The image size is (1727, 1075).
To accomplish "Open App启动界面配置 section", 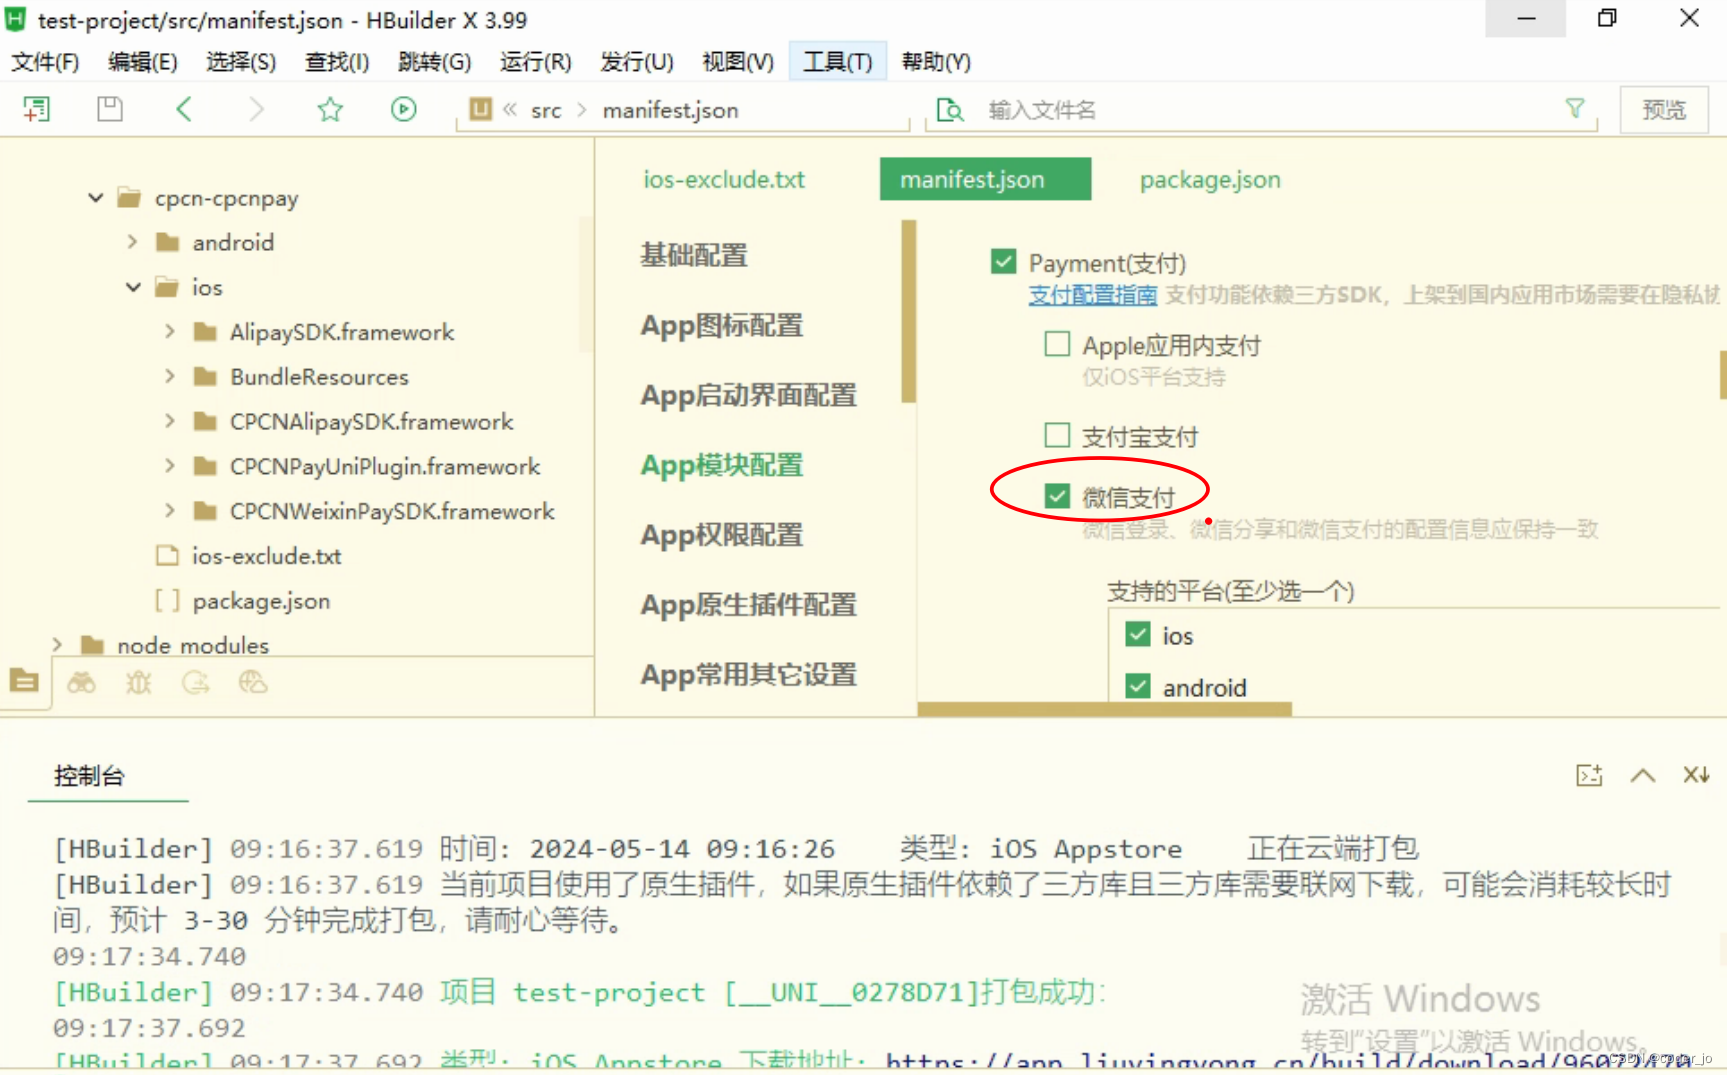I will point(749,395).
